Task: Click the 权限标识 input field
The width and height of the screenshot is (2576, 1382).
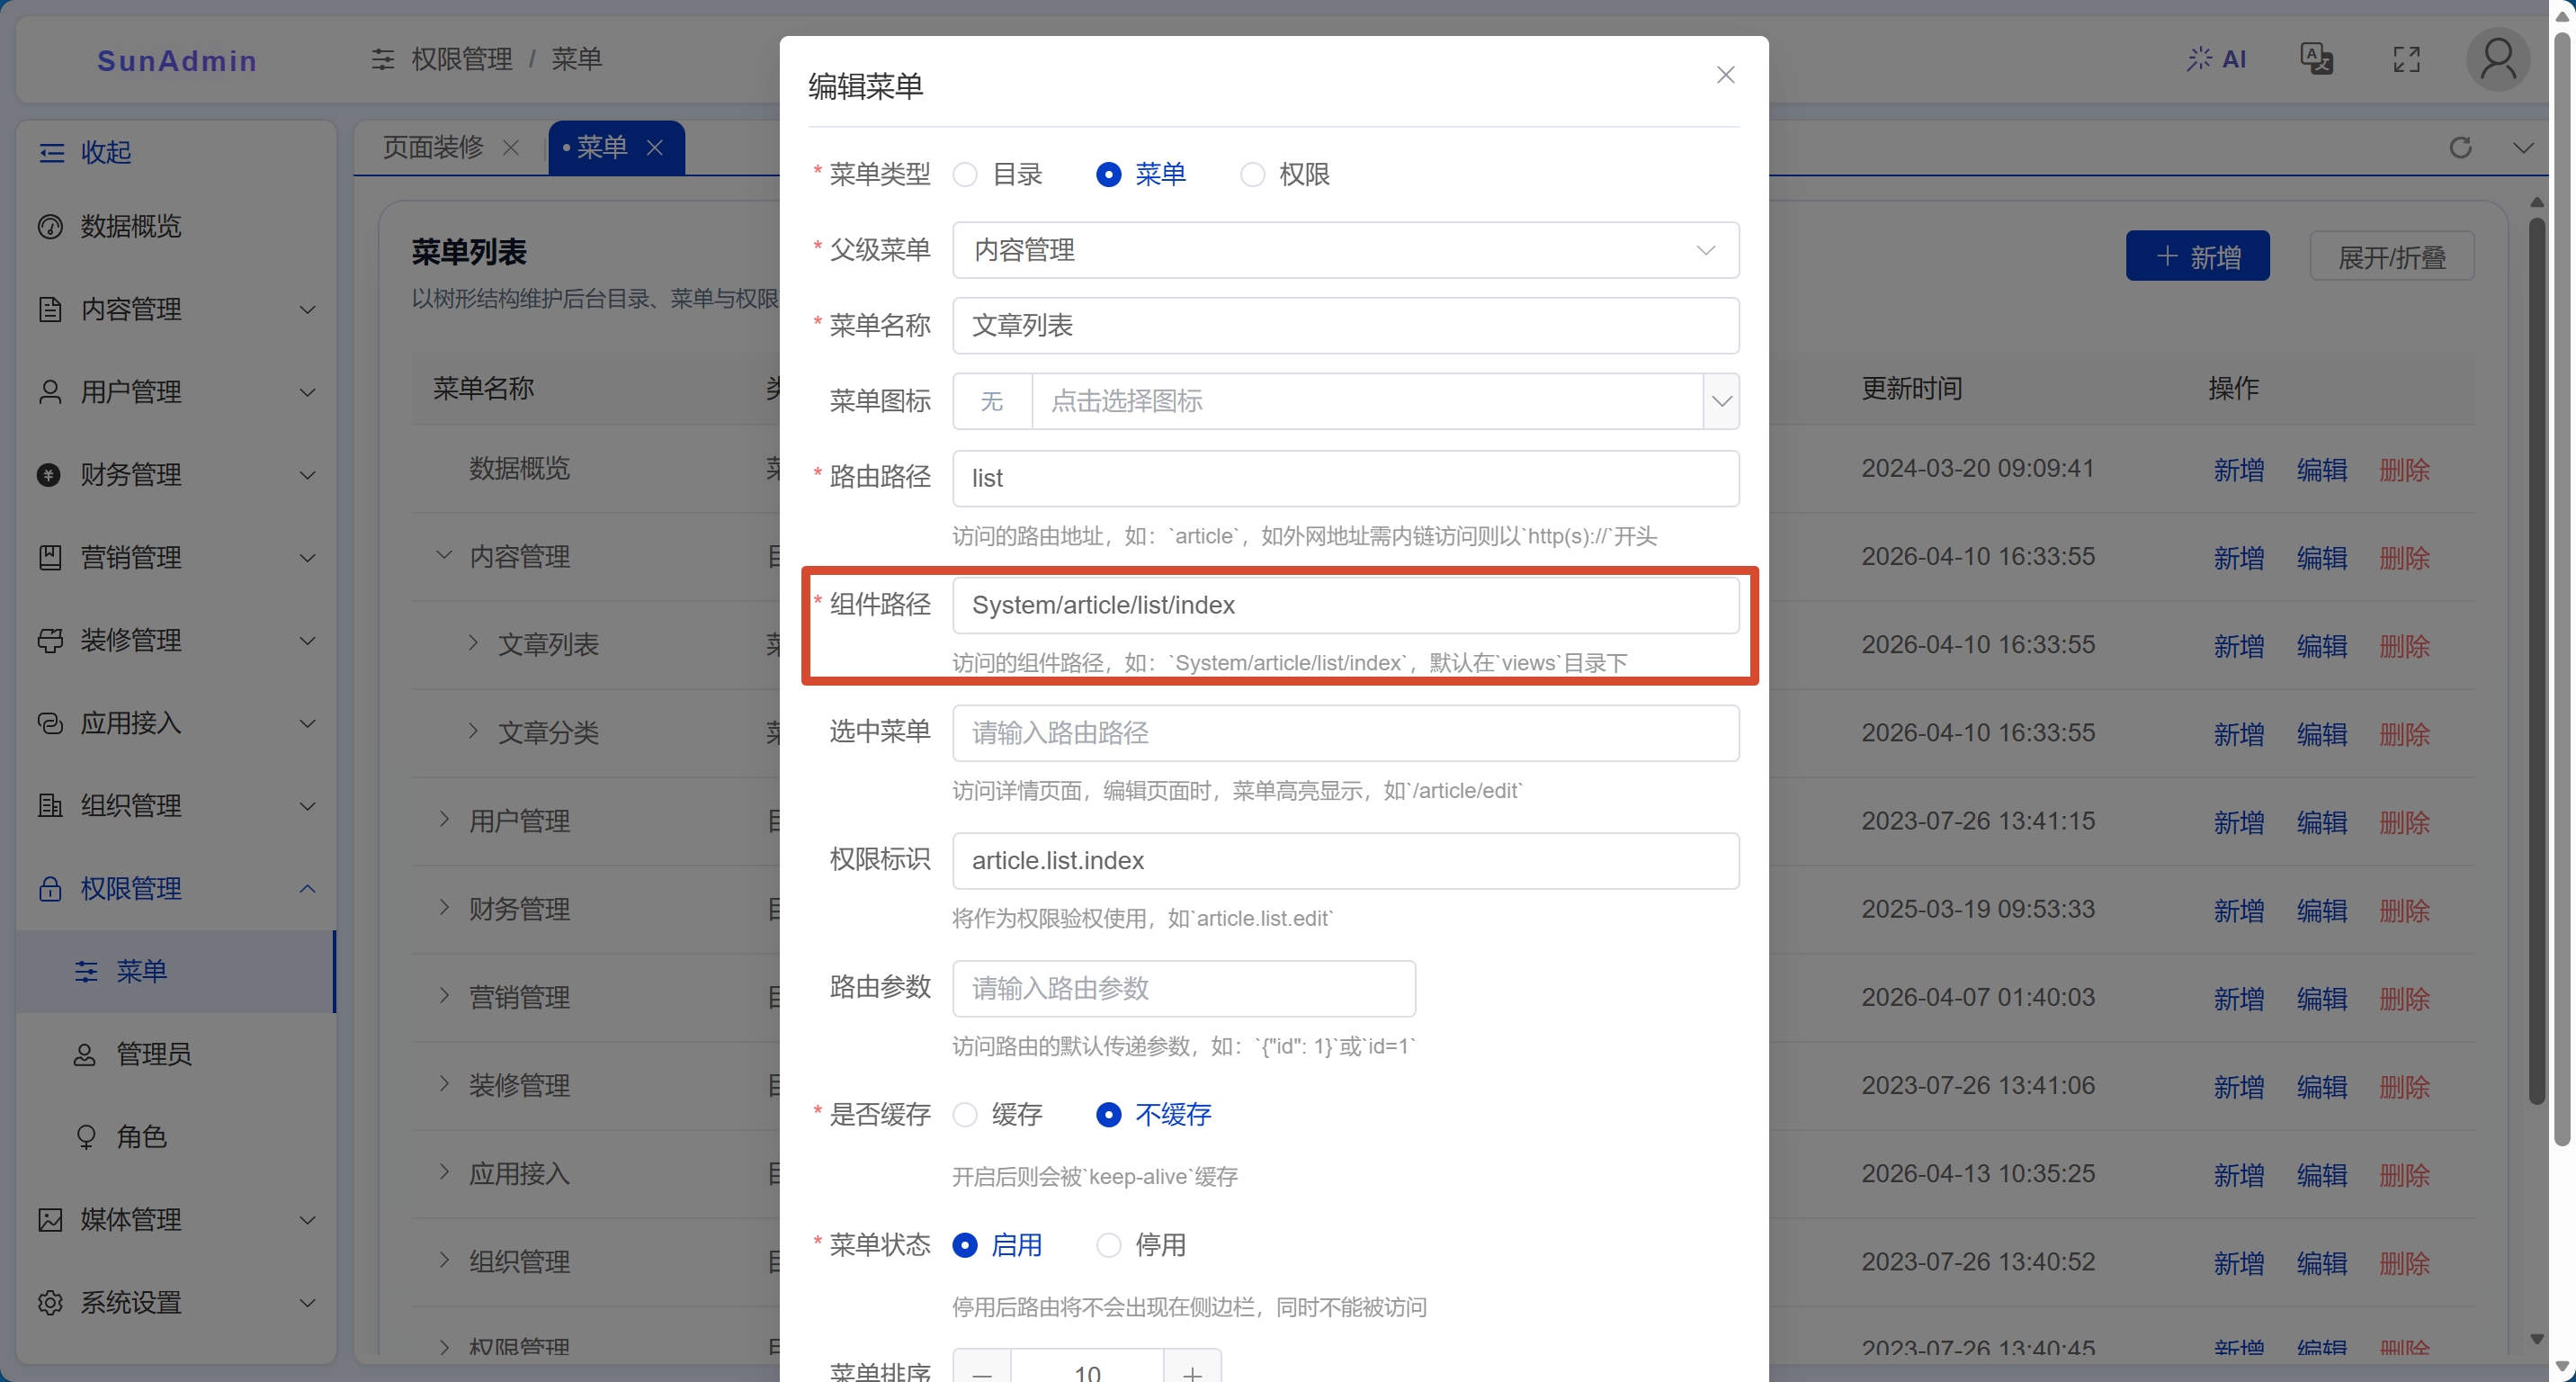Action: tap(1345, 861)
